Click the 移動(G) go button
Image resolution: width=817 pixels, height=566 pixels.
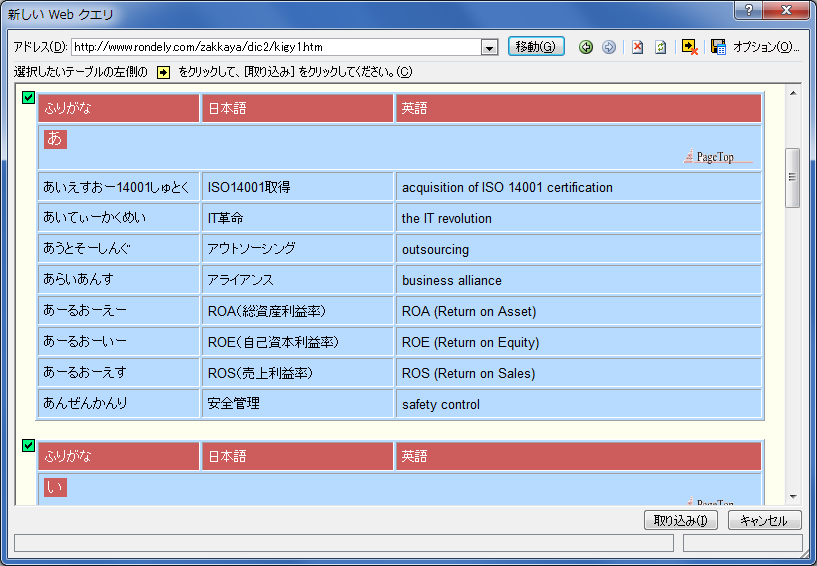(536, 47)
